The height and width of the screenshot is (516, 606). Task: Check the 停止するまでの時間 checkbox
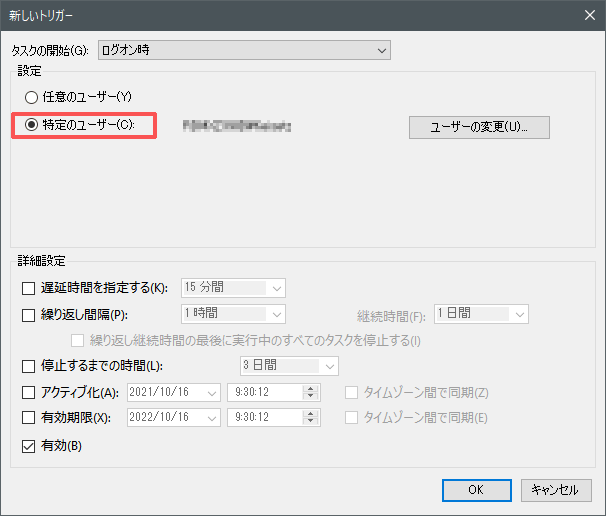28,366
